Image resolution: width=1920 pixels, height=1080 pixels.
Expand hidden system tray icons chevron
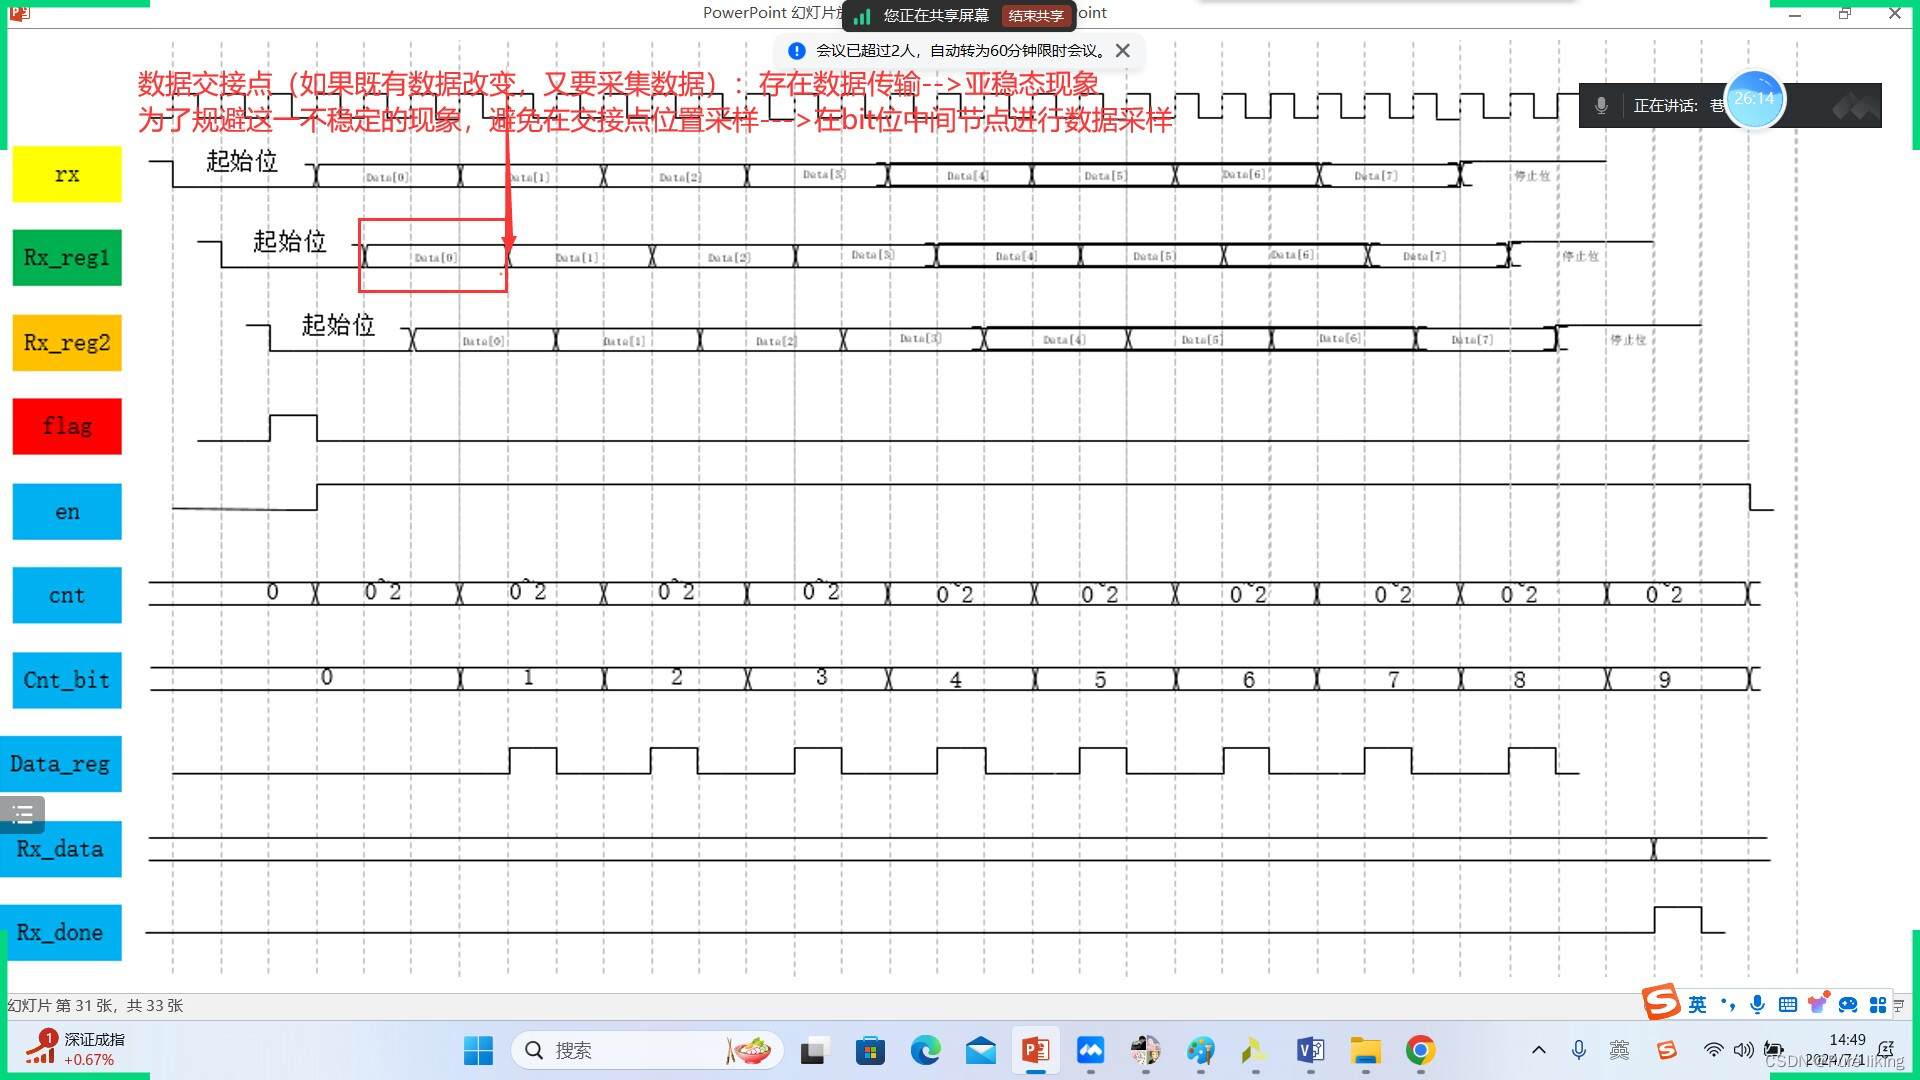tap(1539, 1050)
